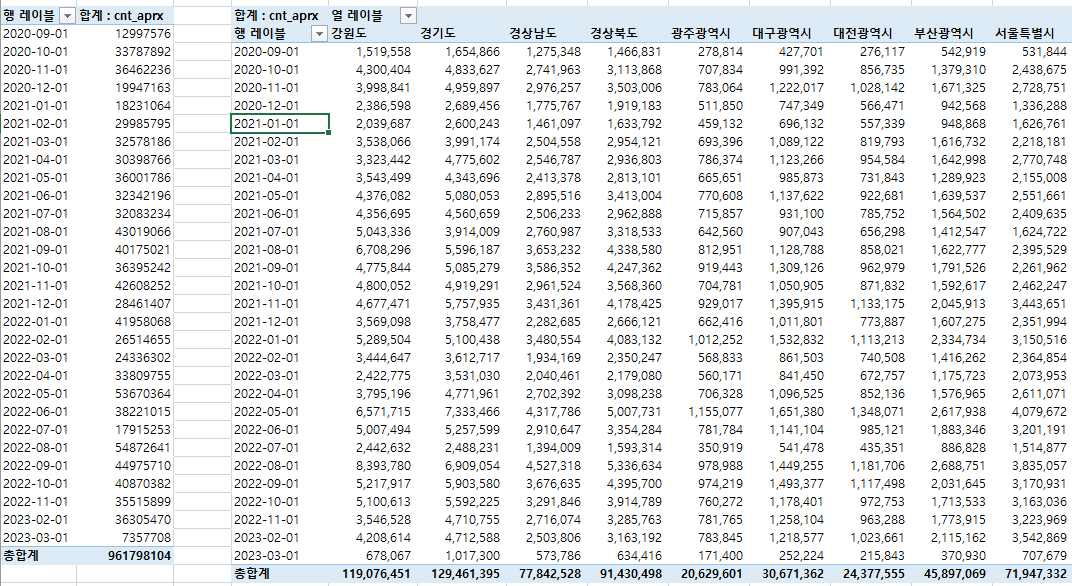This screenshot has height=586, width=1072.
Task: Select the 강원도 column header
Action: 349,34
